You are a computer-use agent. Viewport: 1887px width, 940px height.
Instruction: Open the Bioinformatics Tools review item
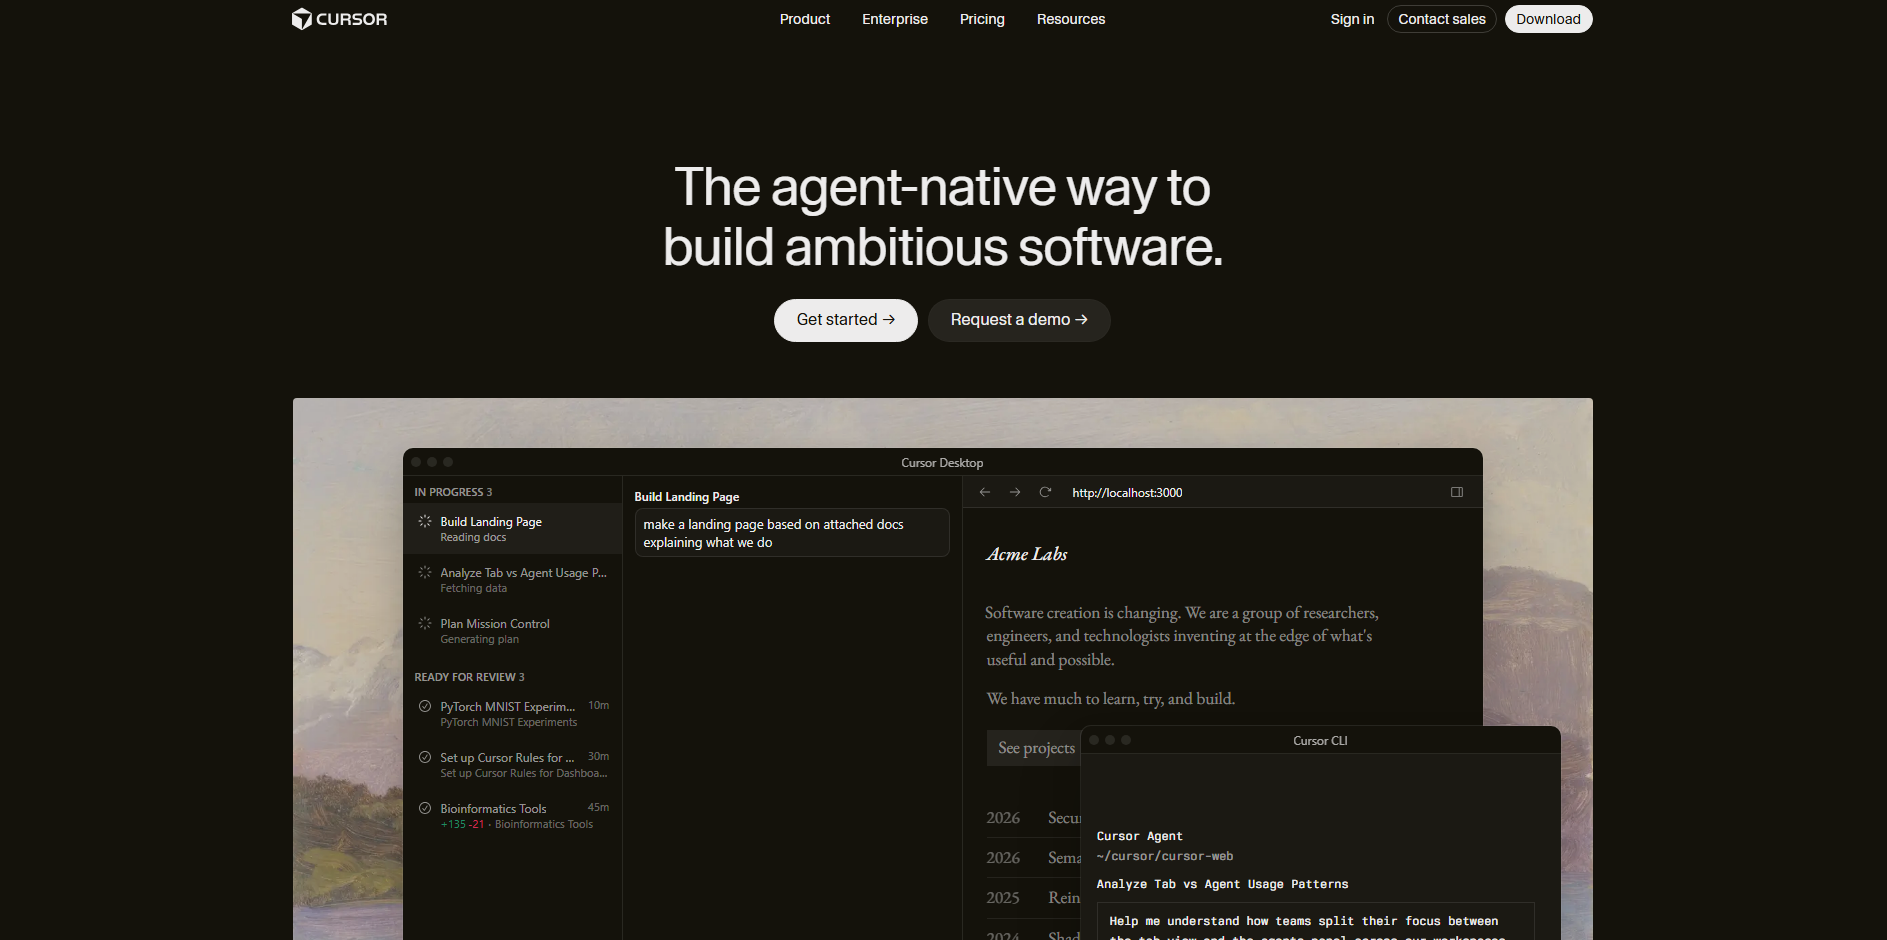513,816
